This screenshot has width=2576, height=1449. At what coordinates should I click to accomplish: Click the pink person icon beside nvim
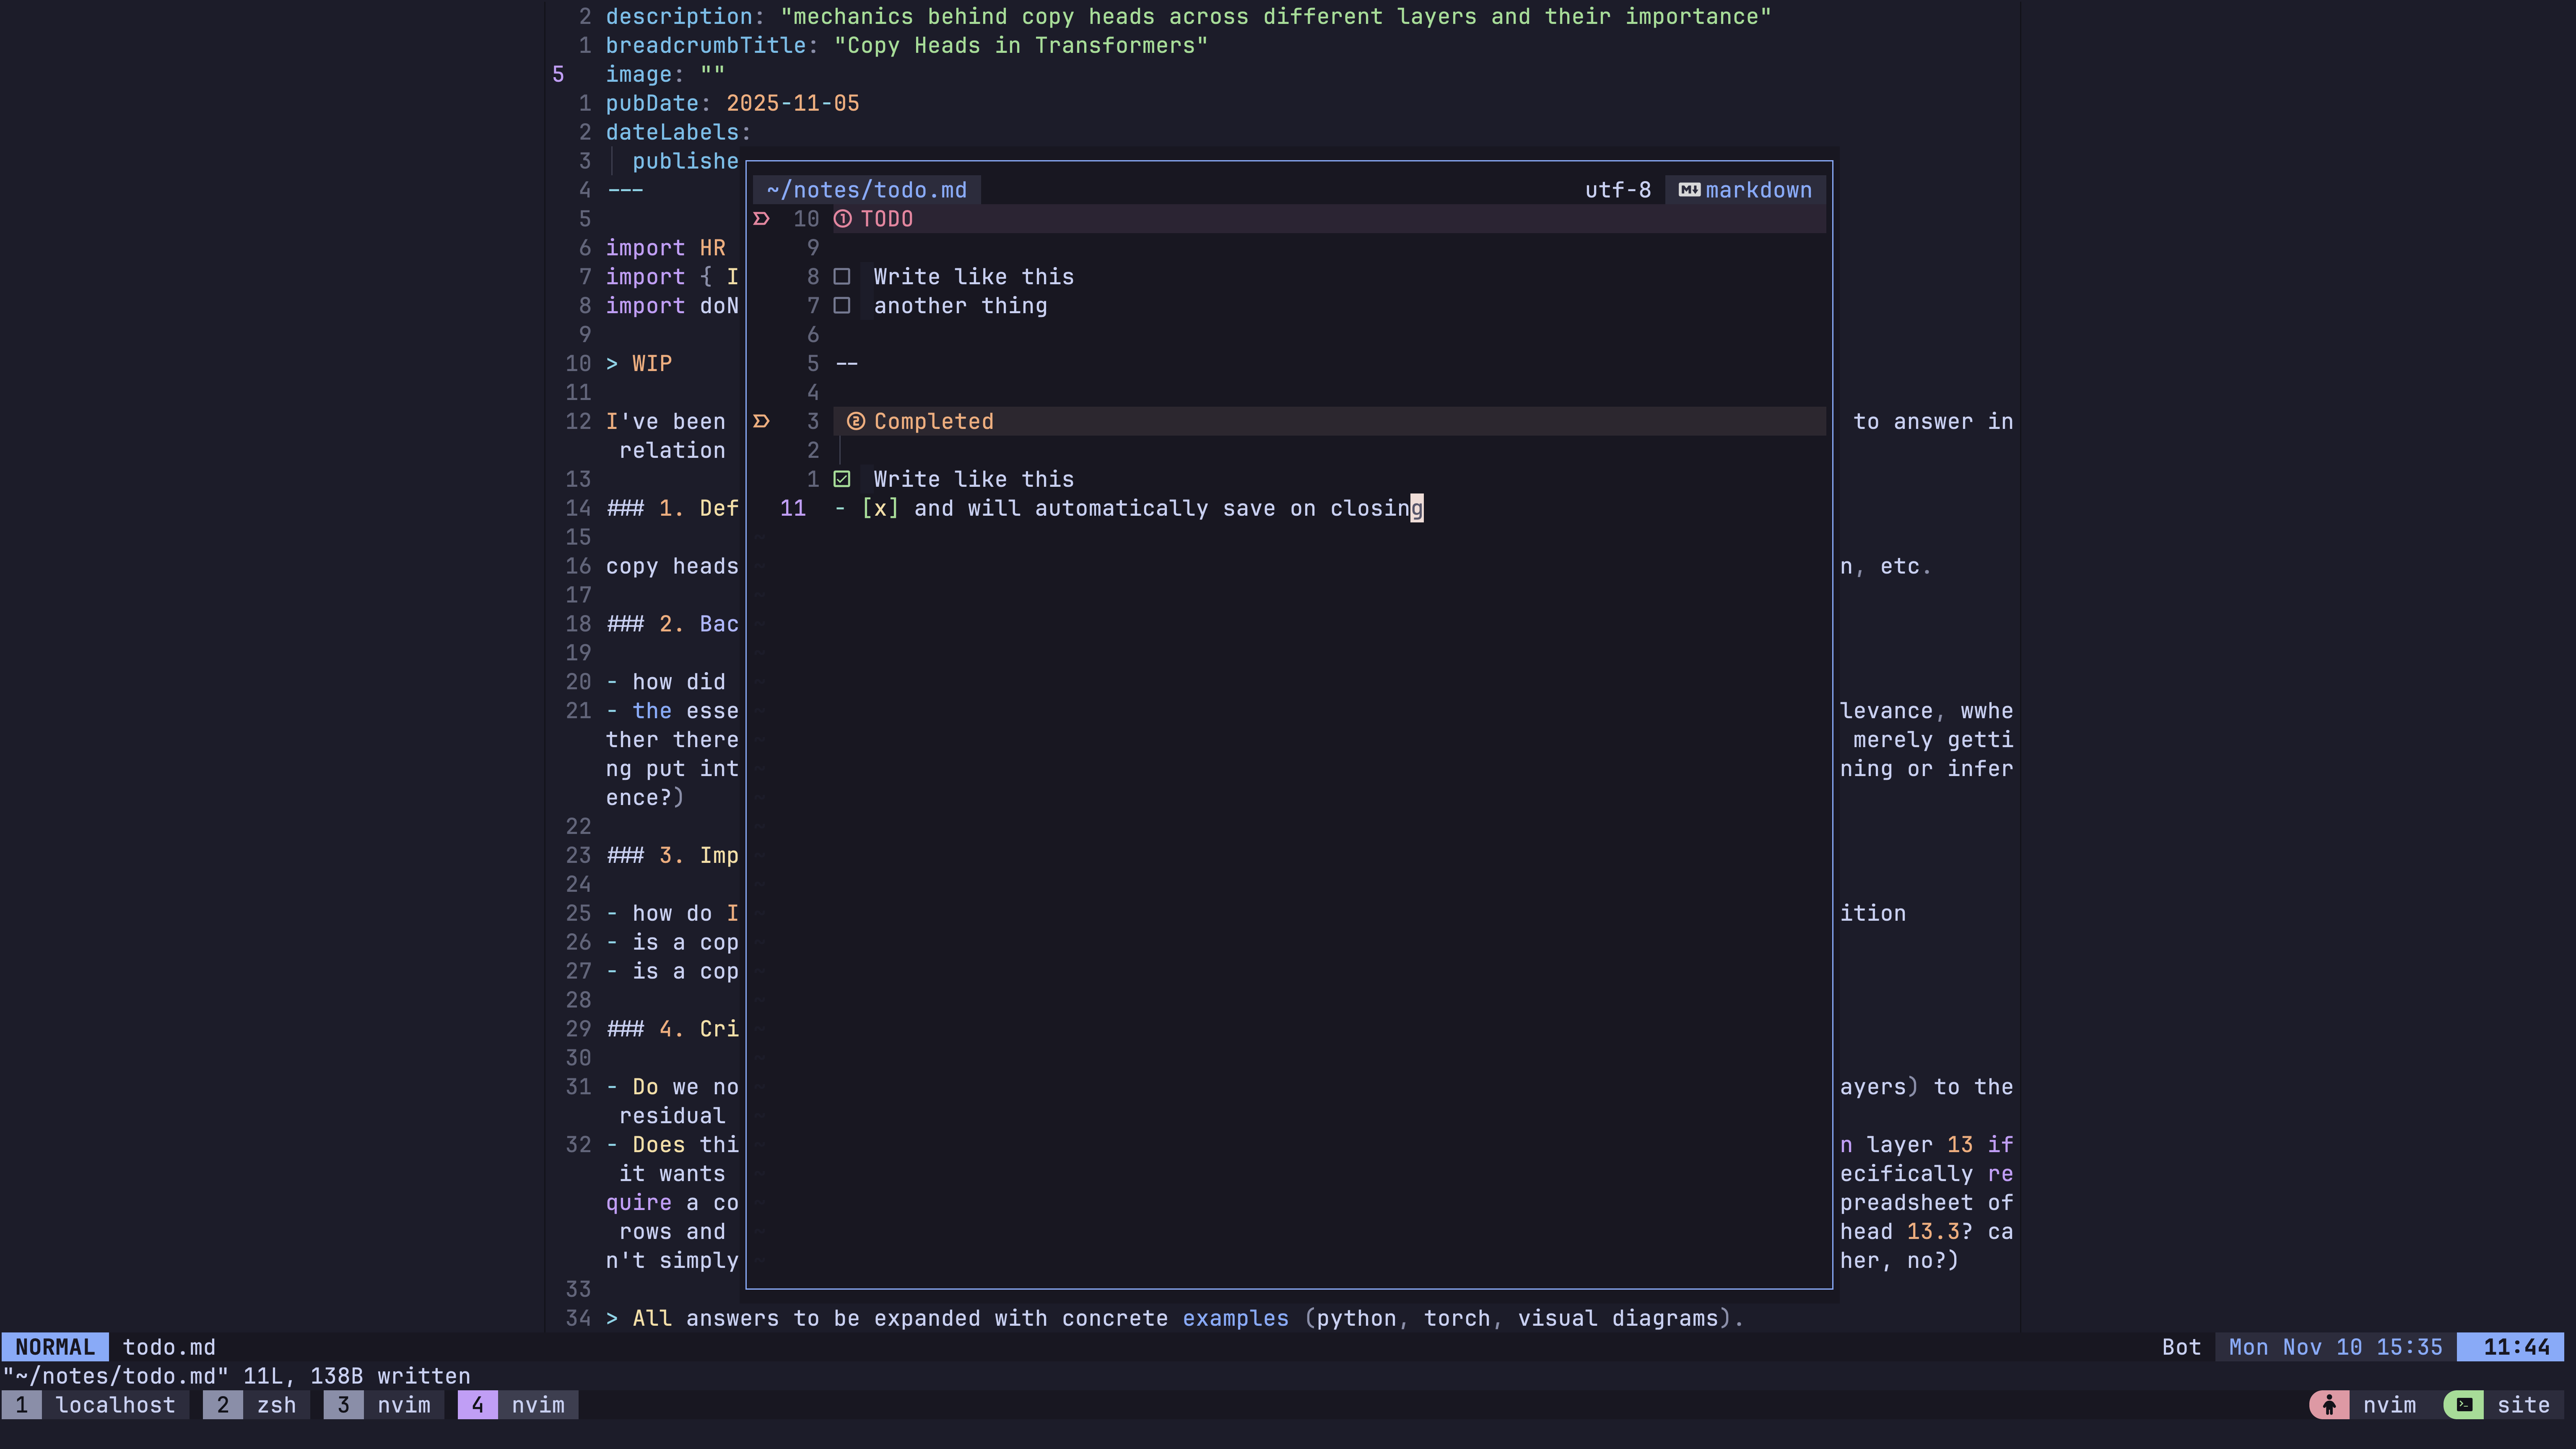tap(2329, 1405)
